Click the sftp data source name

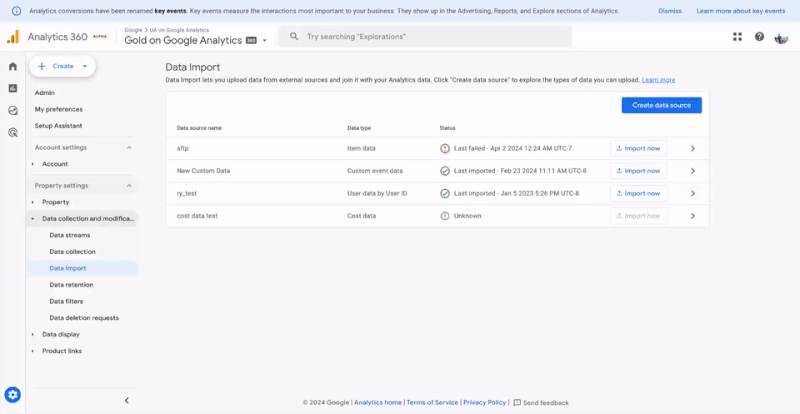[183, 149]
